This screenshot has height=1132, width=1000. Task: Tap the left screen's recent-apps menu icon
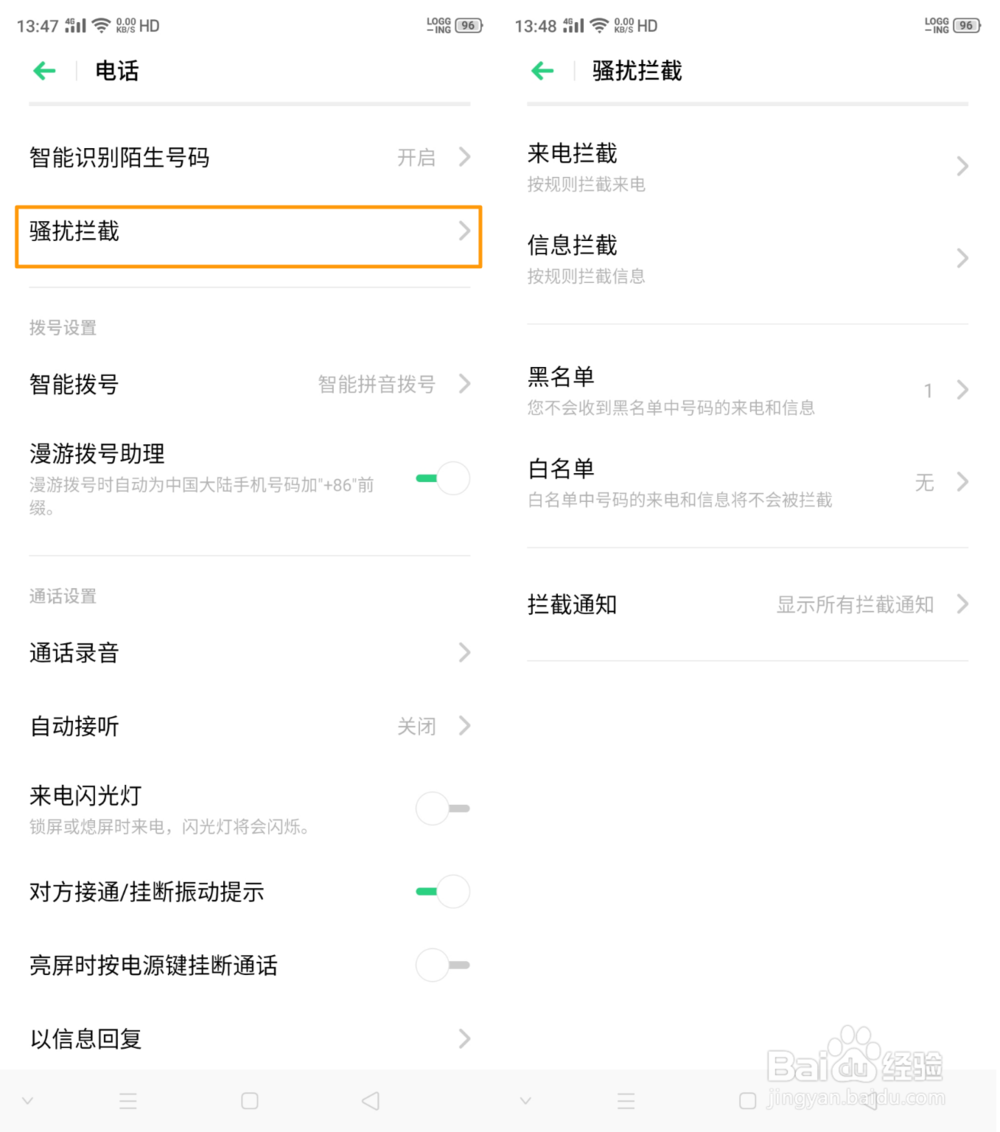tap(128, 1101)
